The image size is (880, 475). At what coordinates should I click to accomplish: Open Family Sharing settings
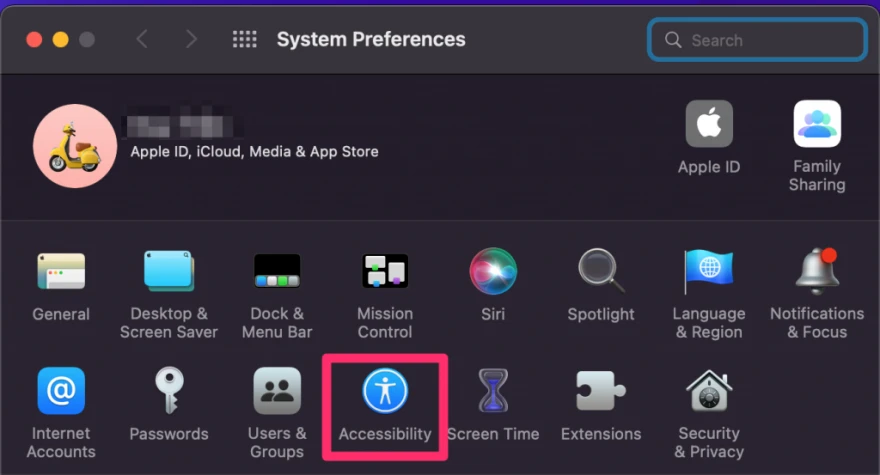[817, 125]
